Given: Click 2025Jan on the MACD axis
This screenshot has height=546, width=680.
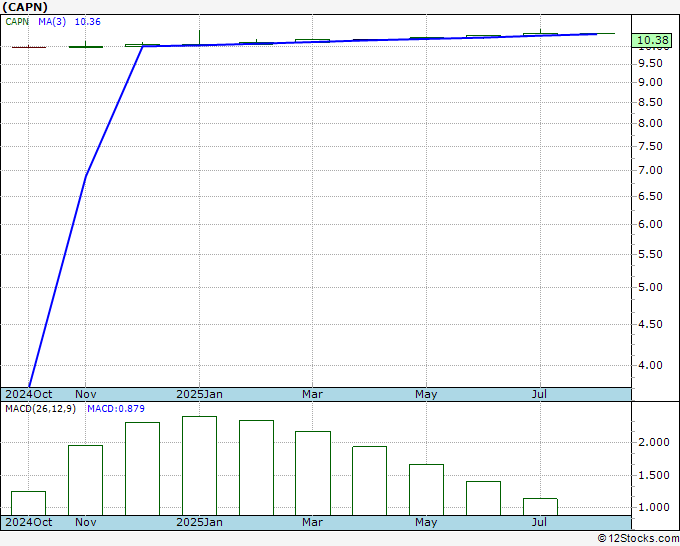Looking at the screenshot, I should click(x=199, y=522).
